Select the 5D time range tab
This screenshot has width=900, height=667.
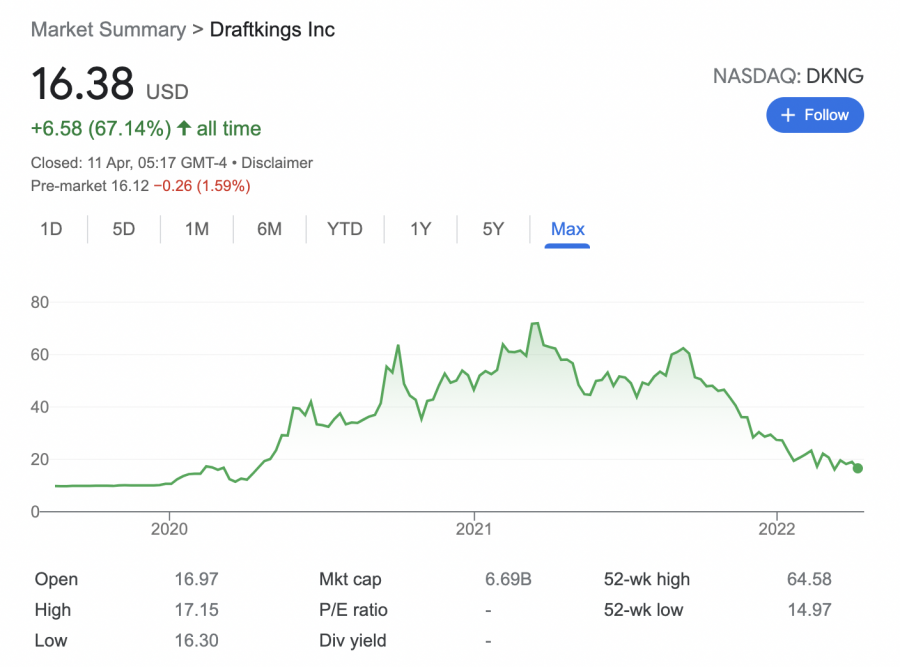(123, 229)
